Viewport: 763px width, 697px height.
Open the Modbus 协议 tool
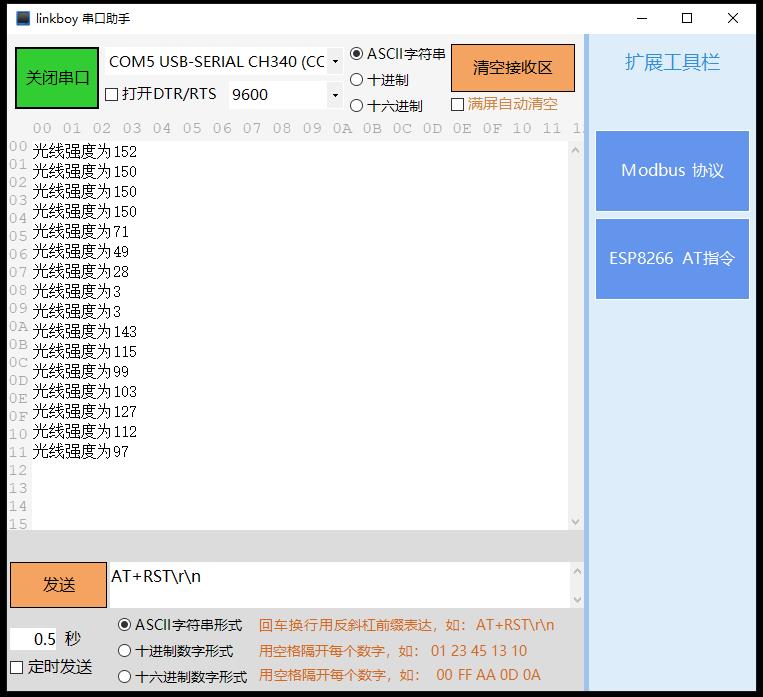[x=672, y=171]
